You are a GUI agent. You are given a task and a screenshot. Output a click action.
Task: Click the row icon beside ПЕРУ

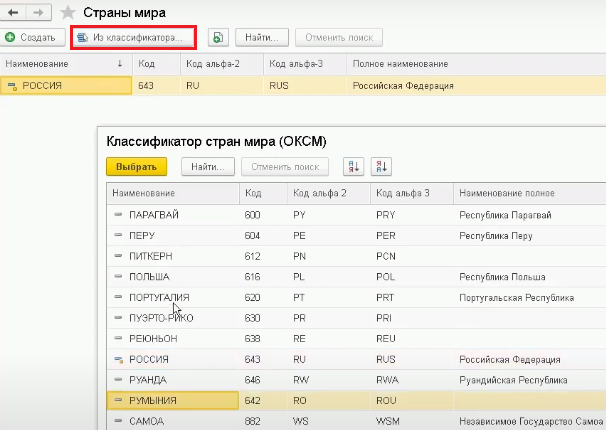point(118,235)
